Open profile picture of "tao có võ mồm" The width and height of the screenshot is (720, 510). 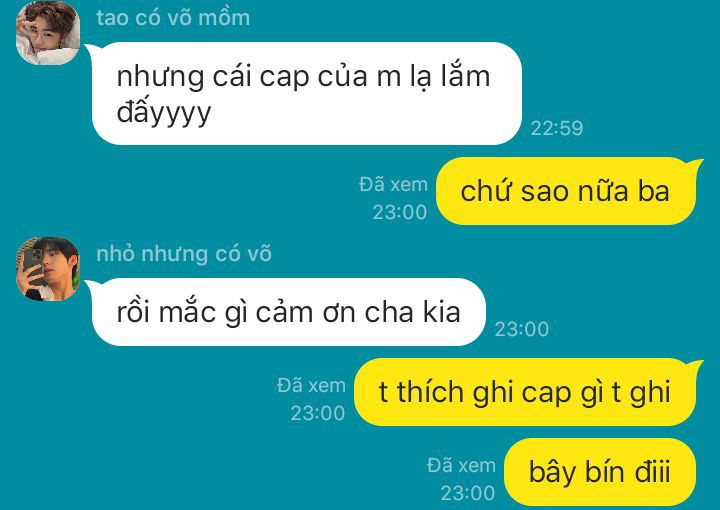point(48,33)
